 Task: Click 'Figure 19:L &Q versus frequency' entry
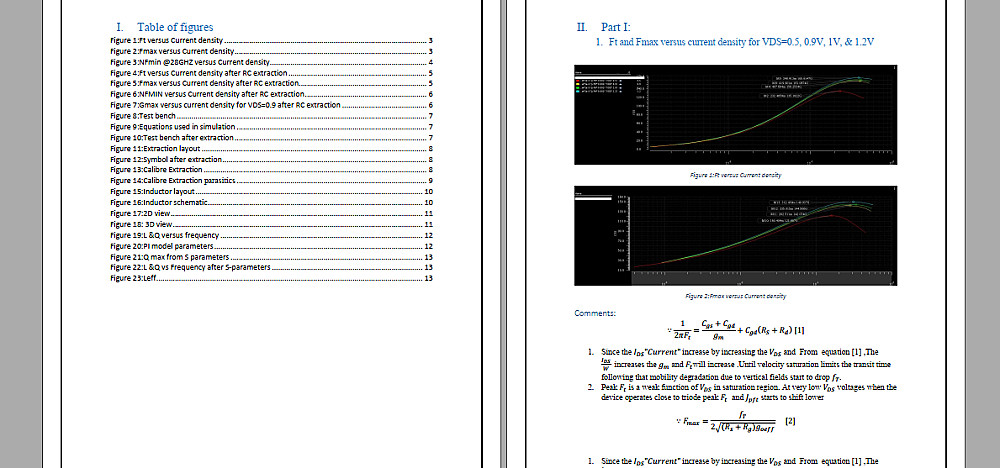[x=272, y=235]
